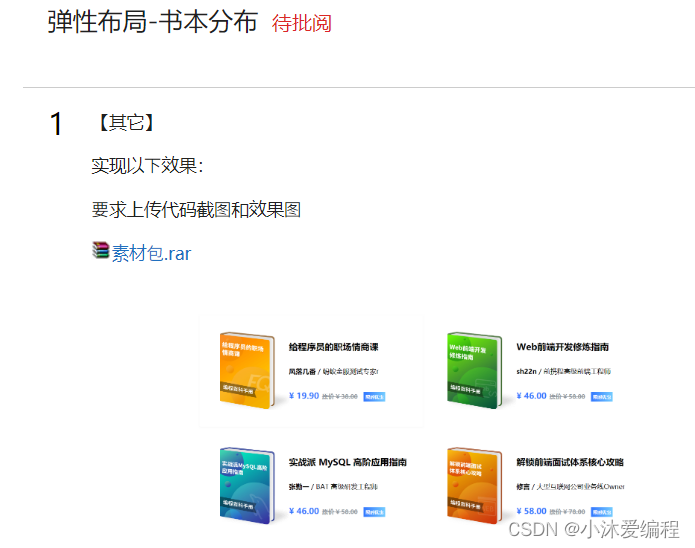Select the 【其它】 question type label
Screen dimensions: 695x548
[x=125, y=122]
